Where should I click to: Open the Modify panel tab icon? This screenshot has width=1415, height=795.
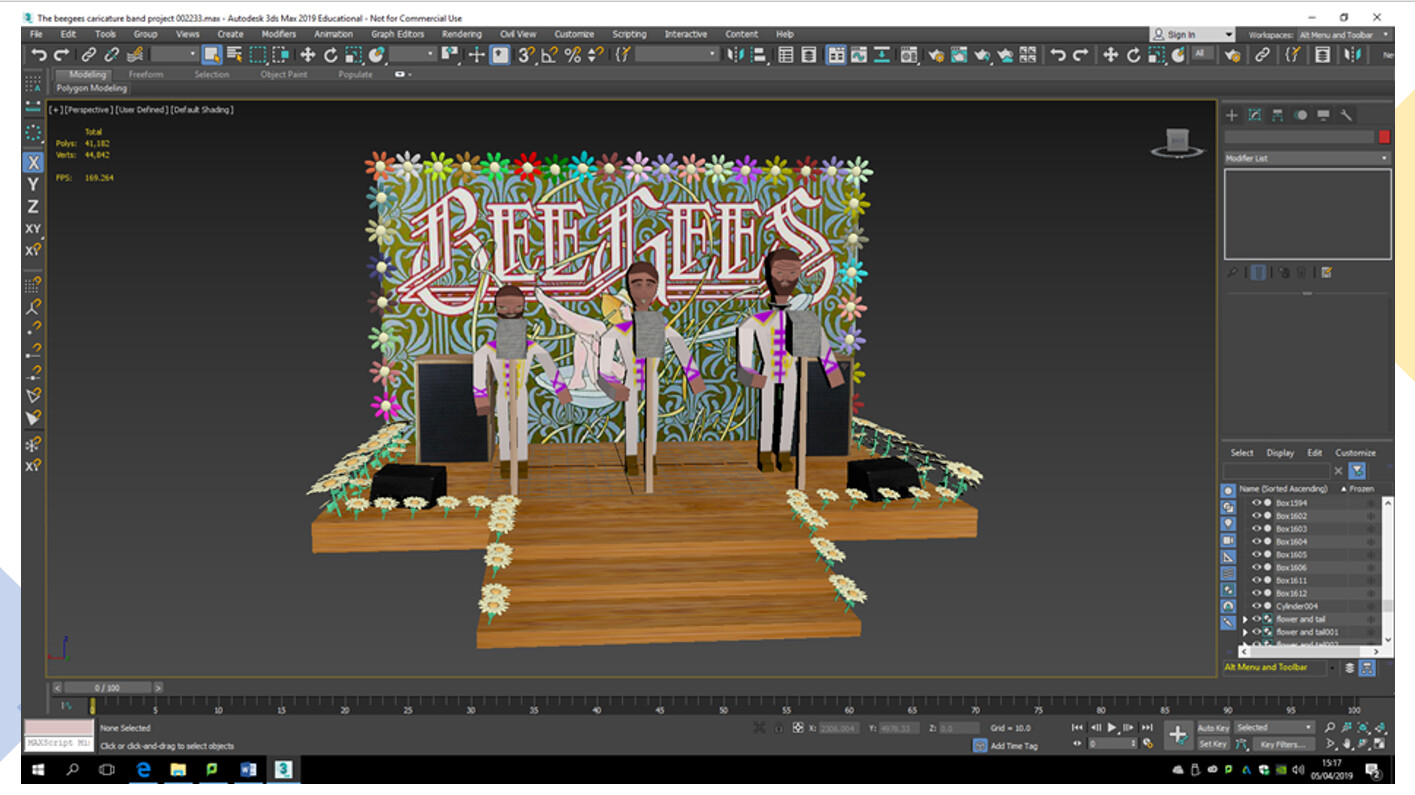(x=1254, y=115)
